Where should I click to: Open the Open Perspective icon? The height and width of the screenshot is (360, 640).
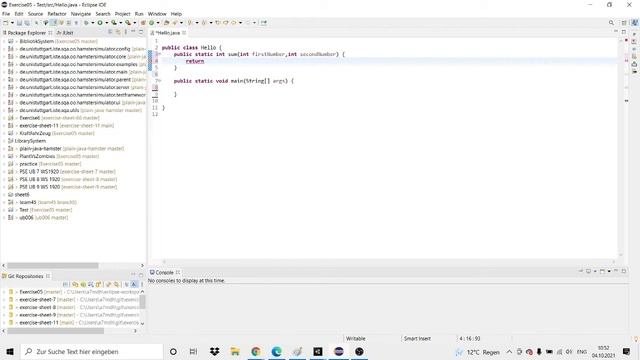624,23
